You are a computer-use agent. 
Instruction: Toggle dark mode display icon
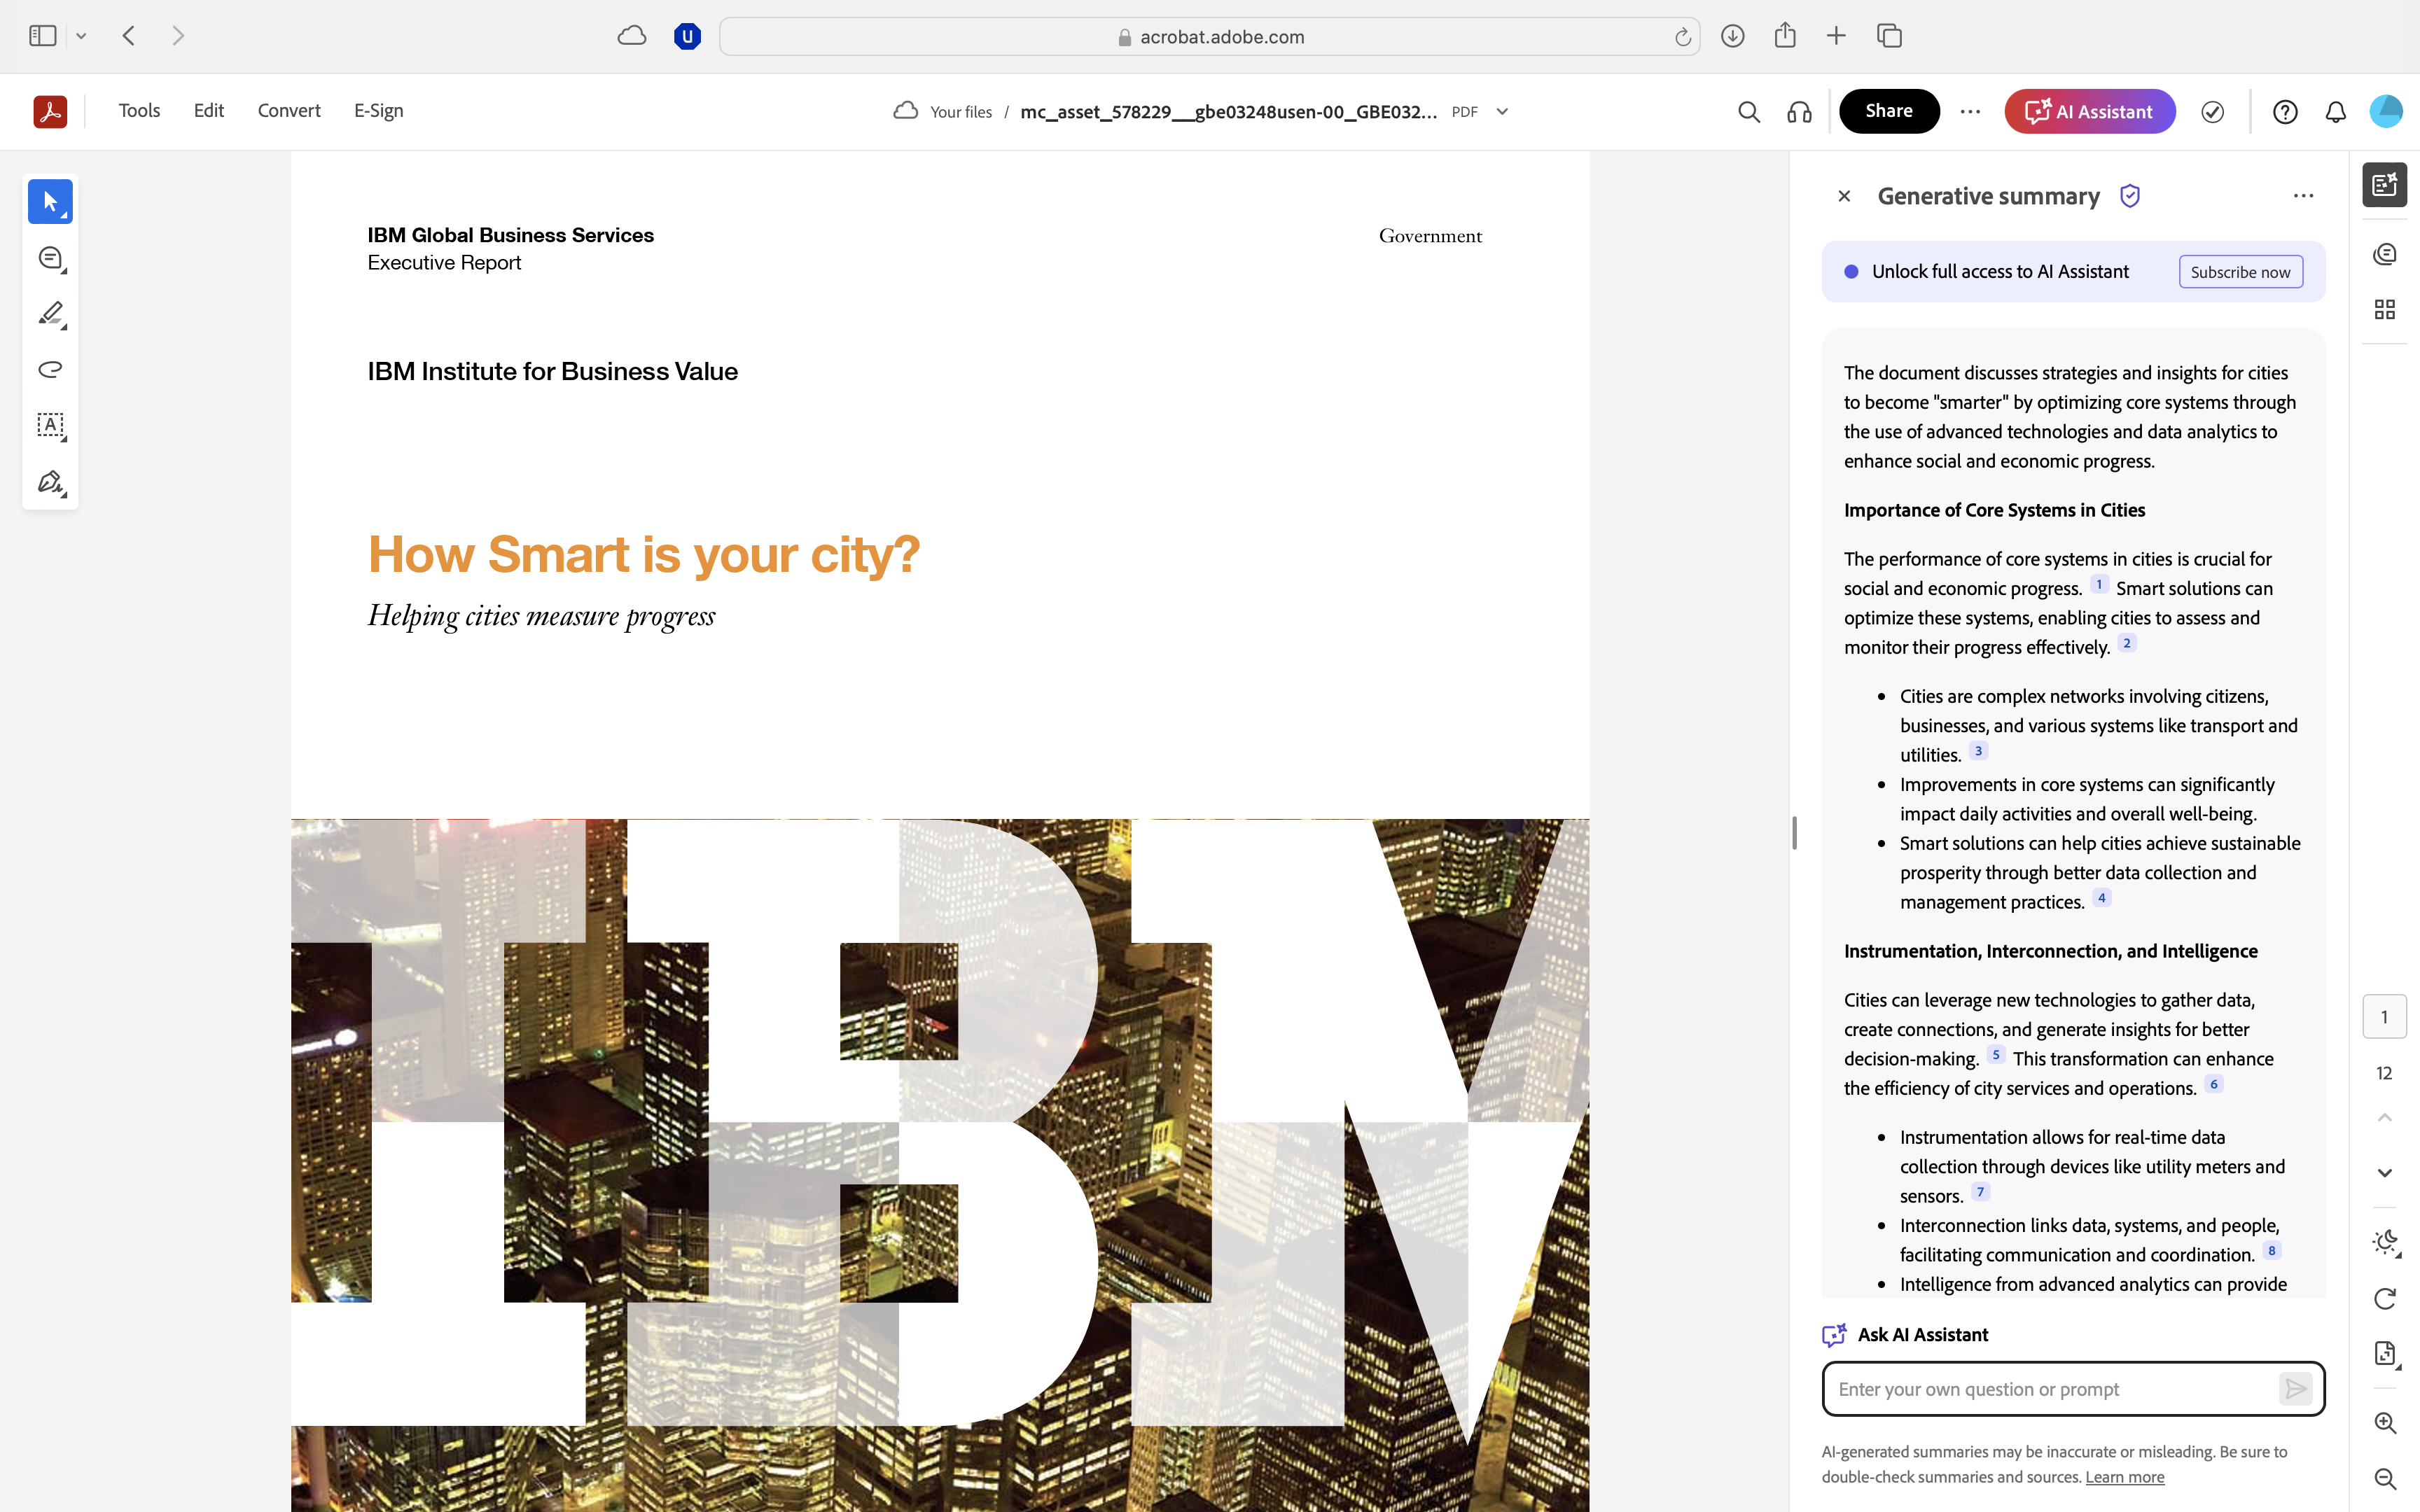(x=2386, y=1243)
